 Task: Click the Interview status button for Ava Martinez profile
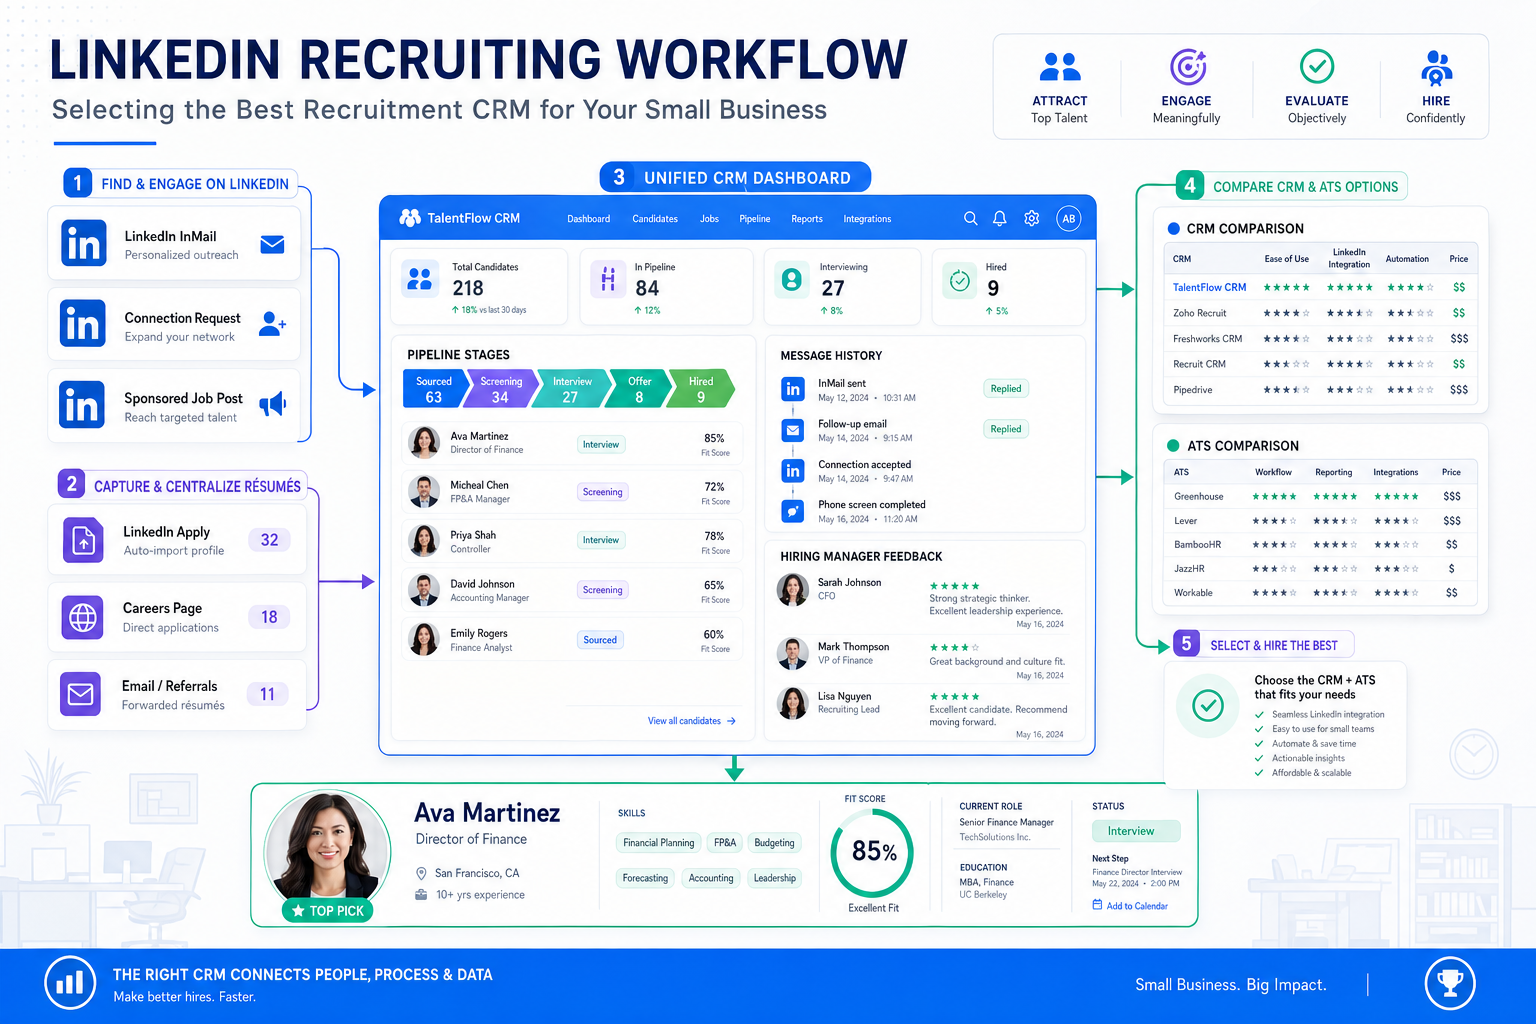point(1136,831)
